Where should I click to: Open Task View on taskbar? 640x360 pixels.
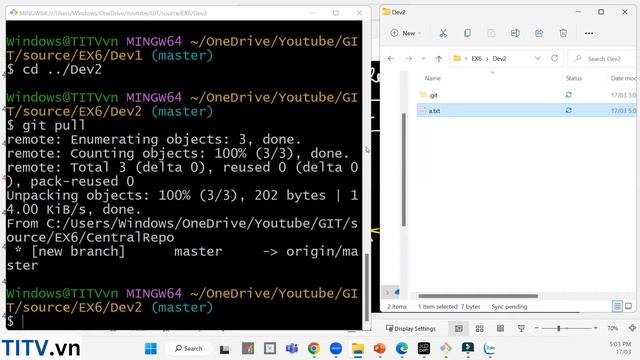pos(224,349)
